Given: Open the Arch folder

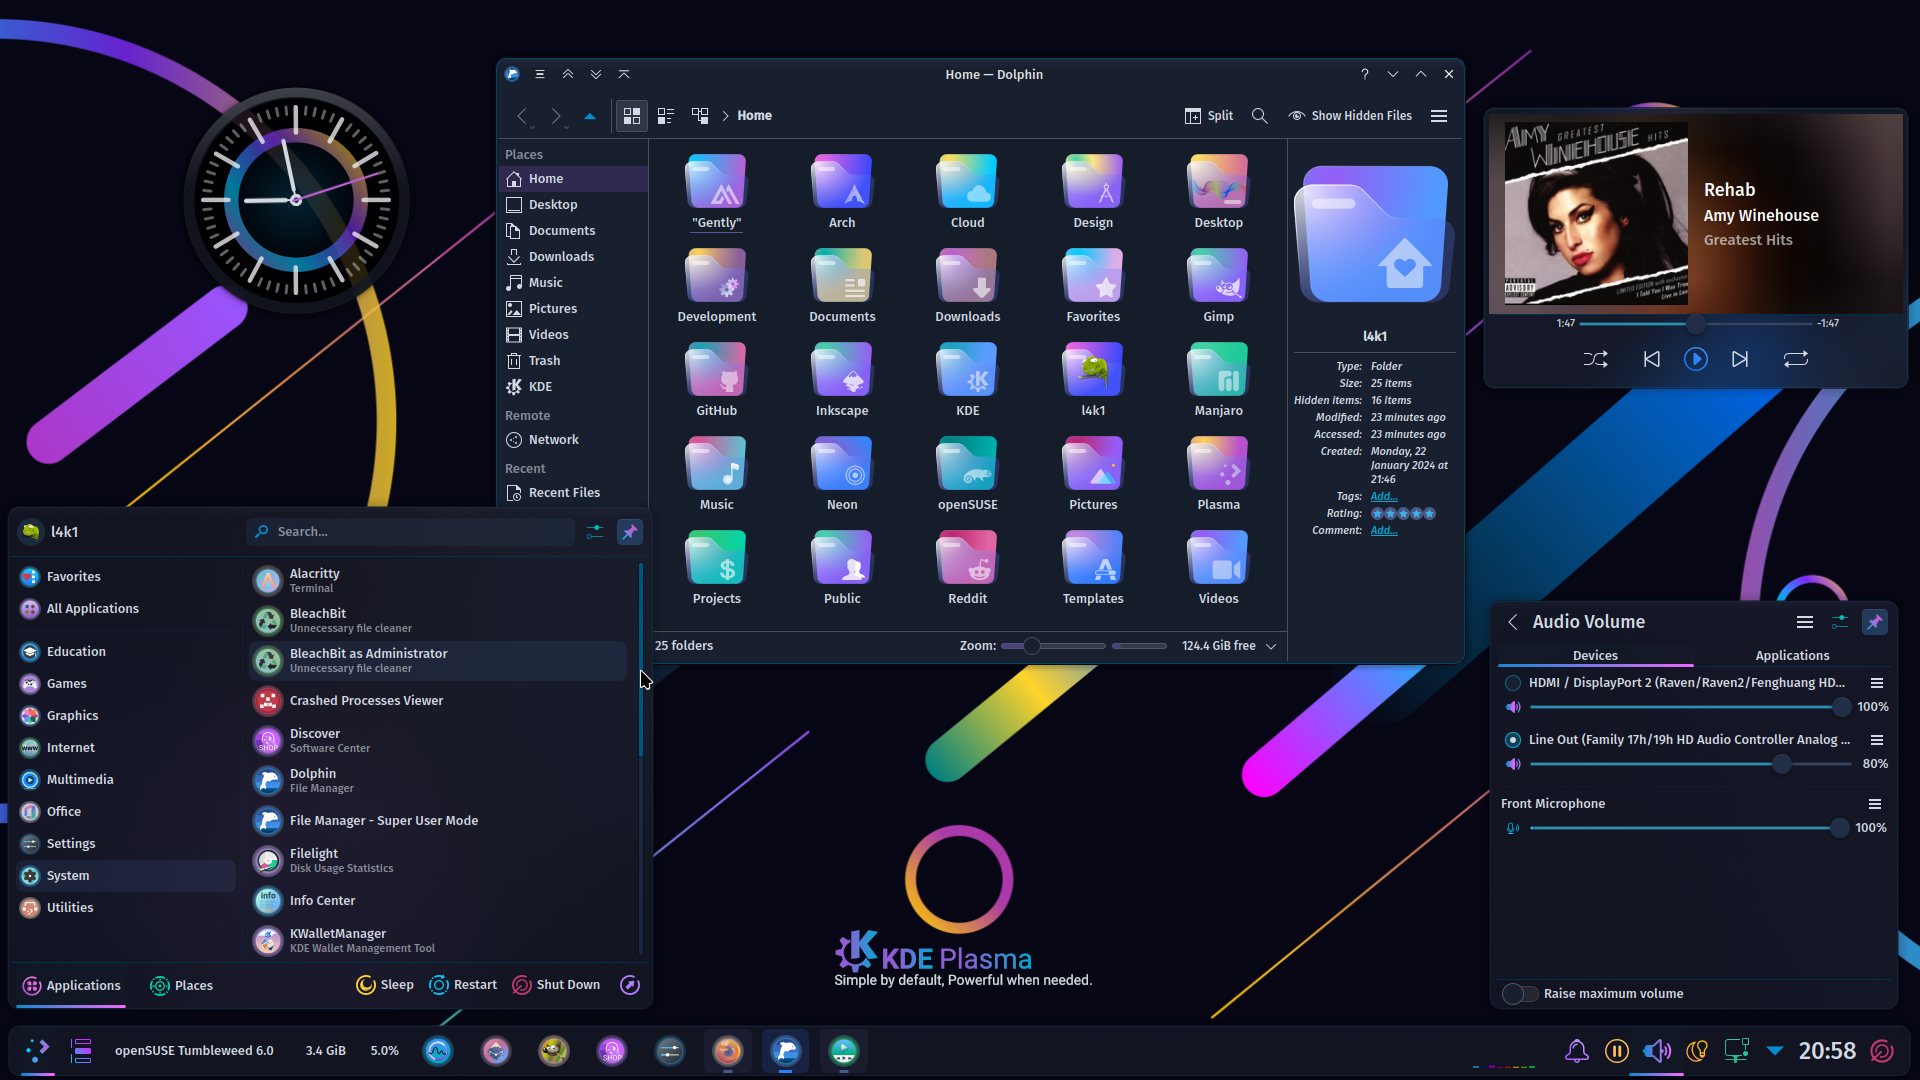Looking at the screenshot, I should point(842,192).
